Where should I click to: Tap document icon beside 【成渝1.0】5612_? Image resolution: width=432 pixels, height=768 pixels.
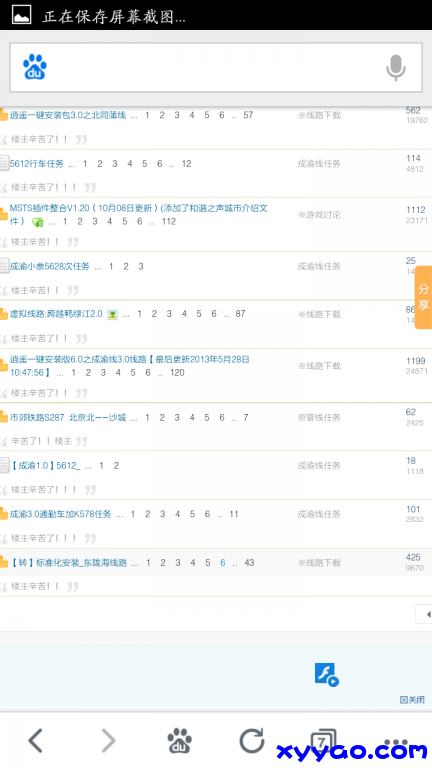tap(4, 465)
